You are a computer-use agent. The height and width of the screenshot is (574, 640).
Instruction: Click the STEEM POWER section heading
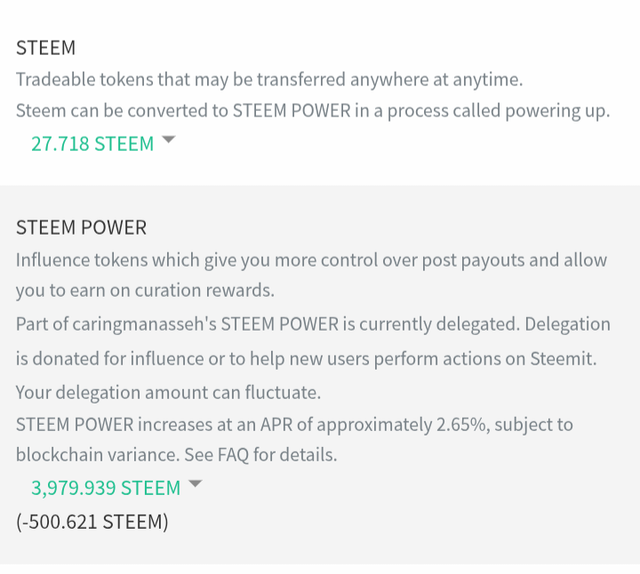(81, 228)
